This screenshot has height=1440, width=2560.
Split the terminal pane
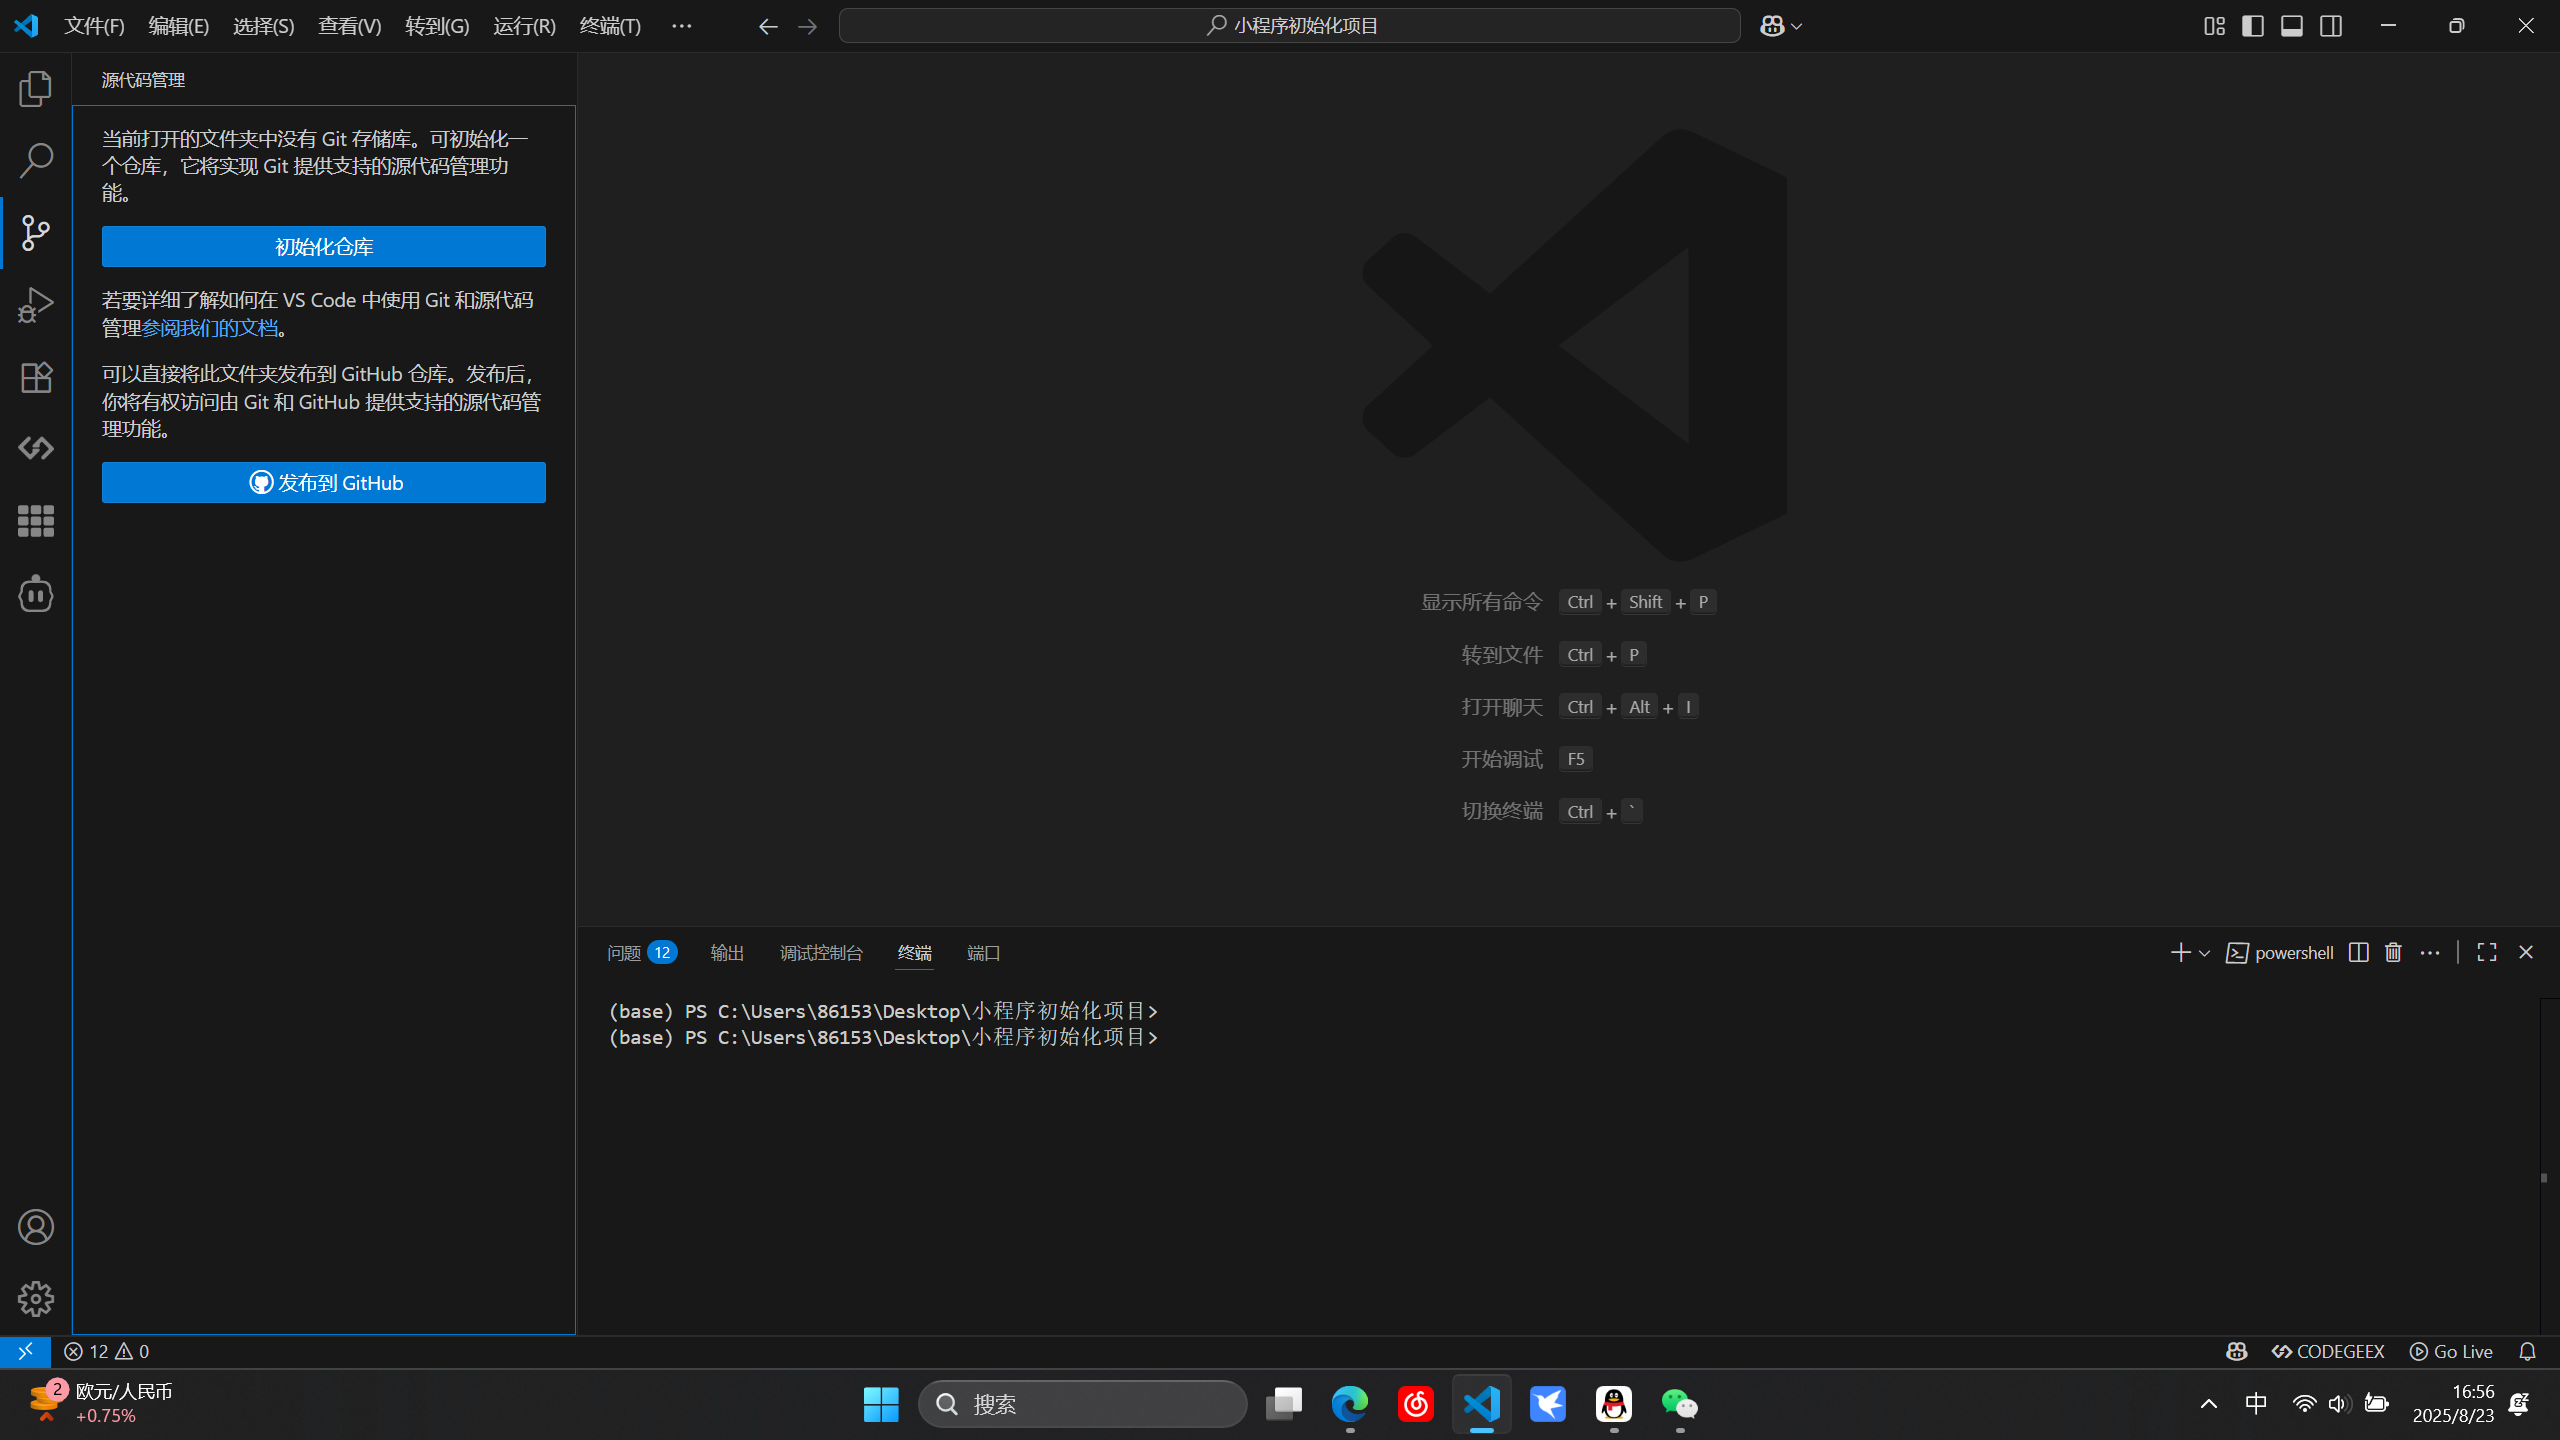pos(2358,952)
